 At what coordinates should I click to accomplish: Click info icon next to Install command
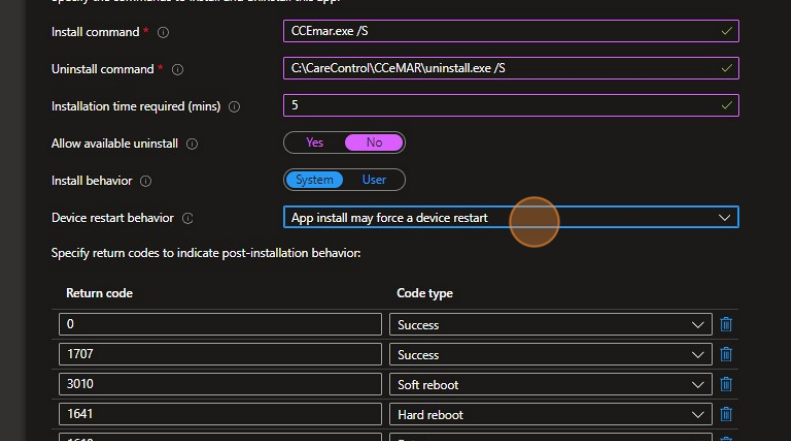[163, 32]
